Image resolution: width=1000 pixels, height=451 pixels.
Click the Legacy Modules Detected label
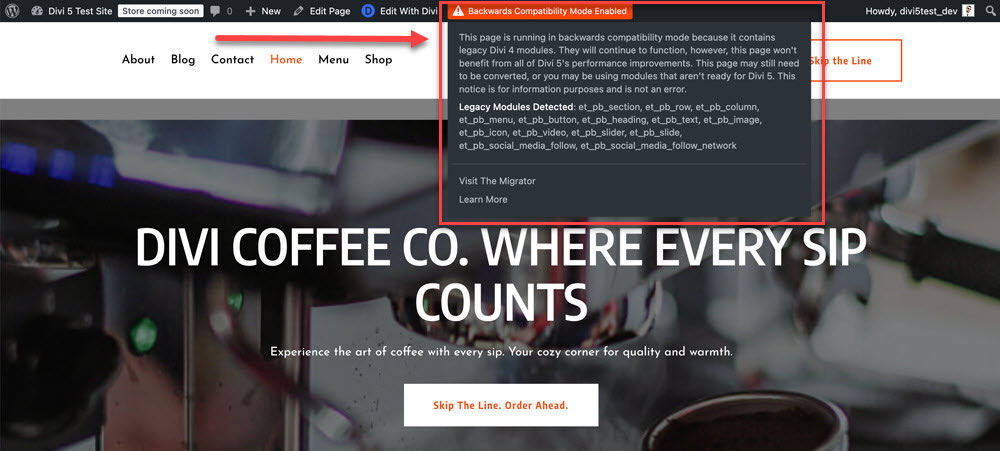click(x=516, y=107)
